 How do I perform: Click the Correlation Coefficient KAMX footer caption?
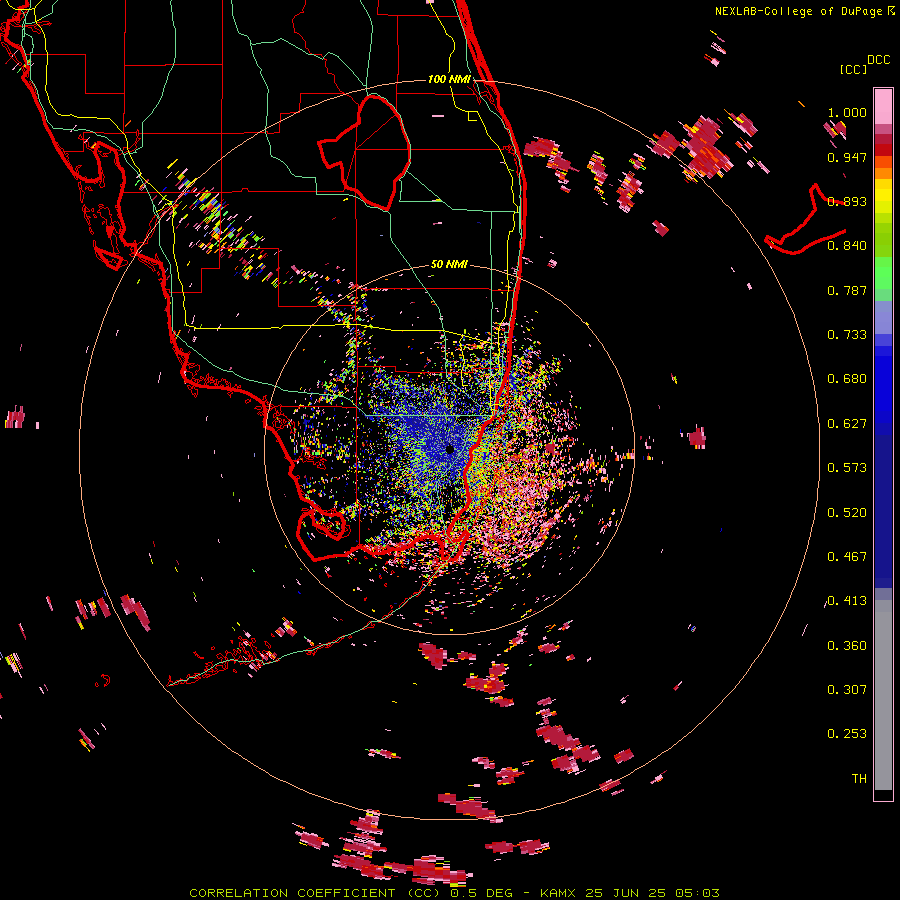click(x=454, y=893)
